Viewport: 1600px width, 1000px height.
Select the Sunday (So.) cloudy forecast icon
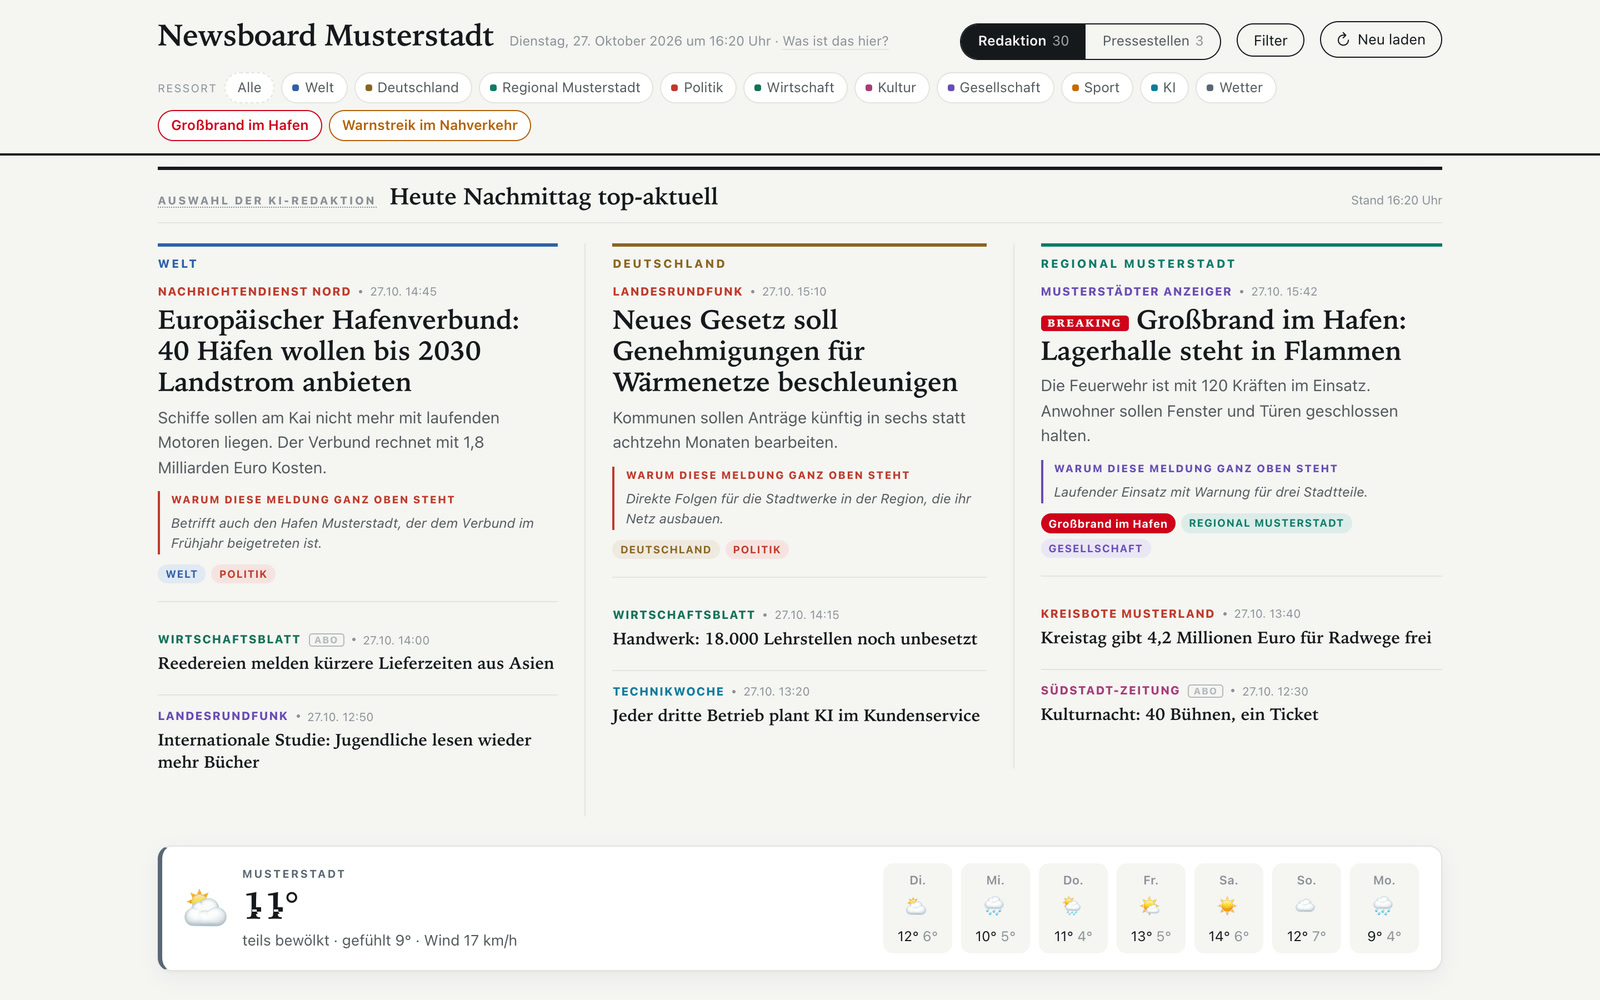point(1305,906)
